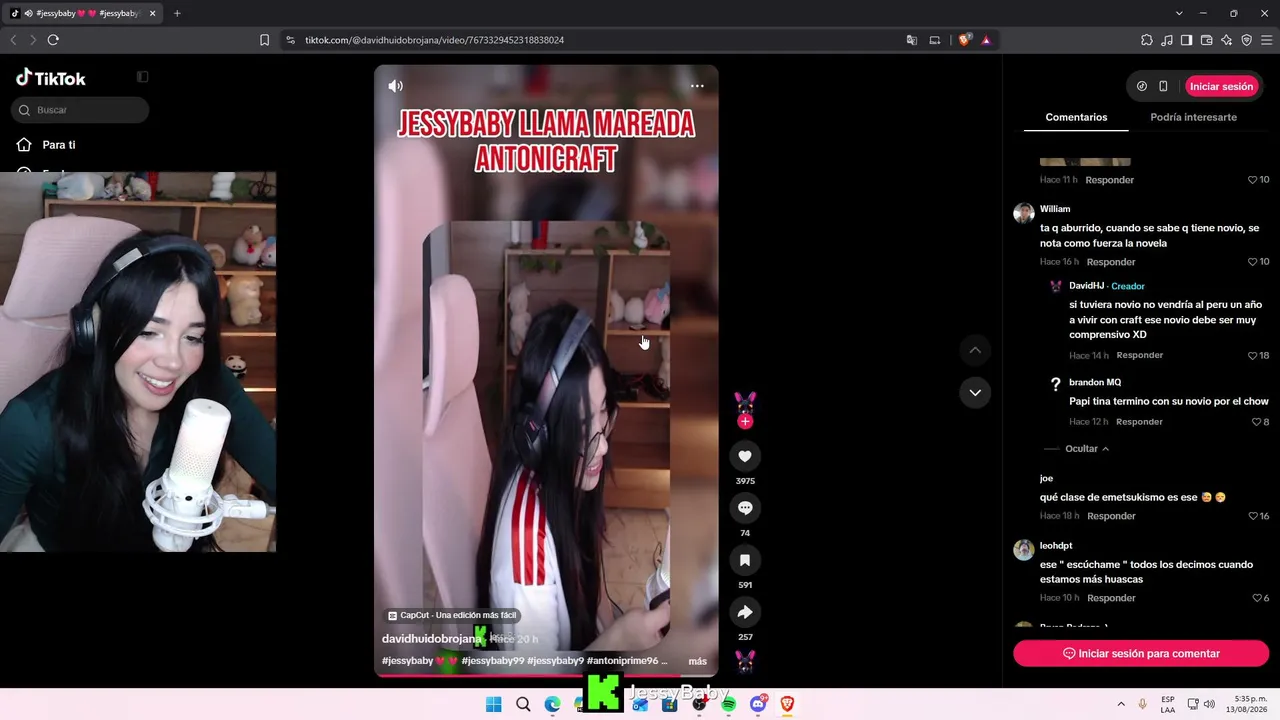Focus the Buscar search field
This screenshot has height=720, width=1280.
pyautogui.click(x=80, y=110)
